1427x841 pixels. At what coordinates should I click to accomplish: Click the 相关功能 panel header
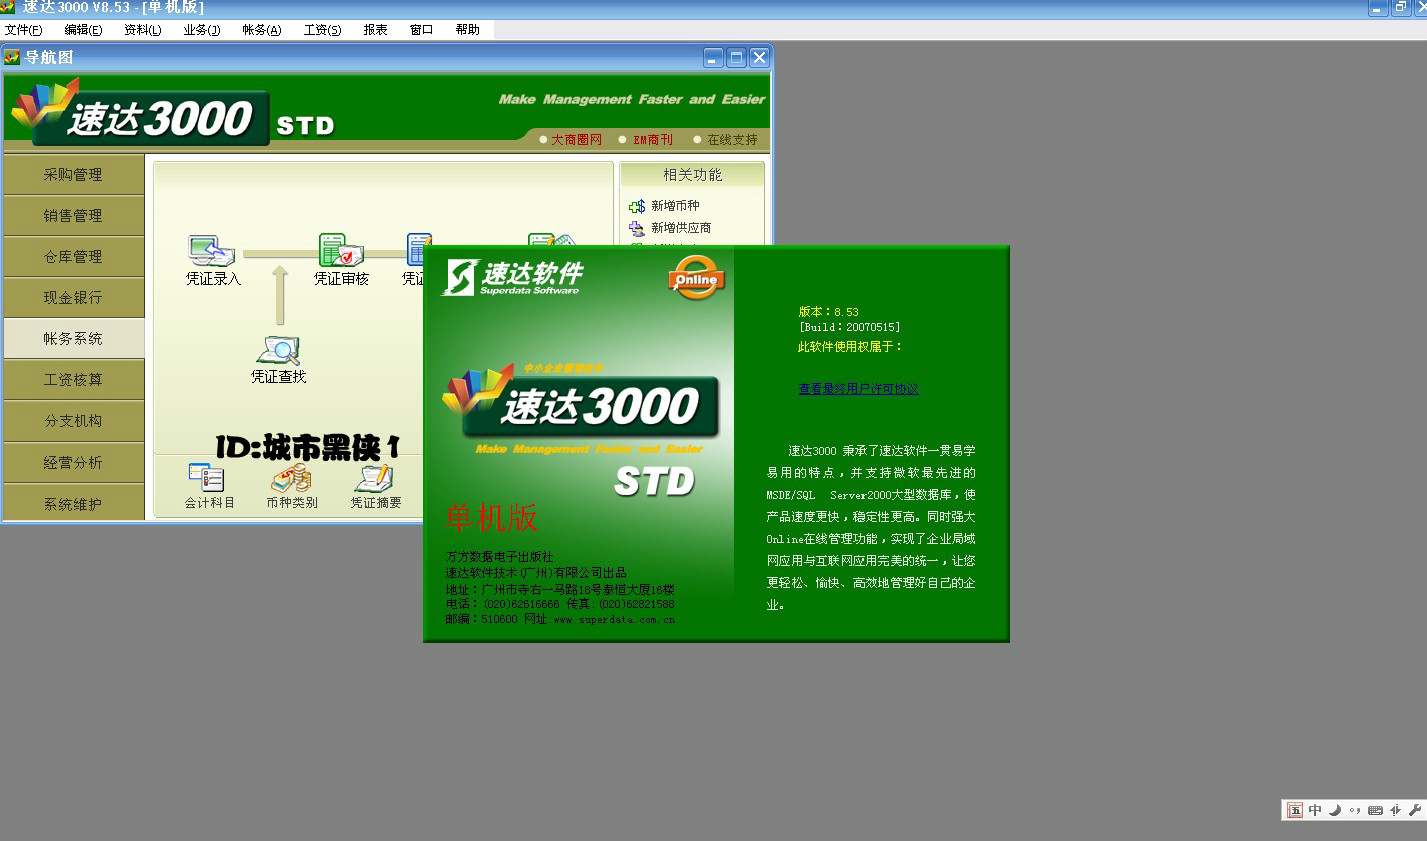coord(692,175)
